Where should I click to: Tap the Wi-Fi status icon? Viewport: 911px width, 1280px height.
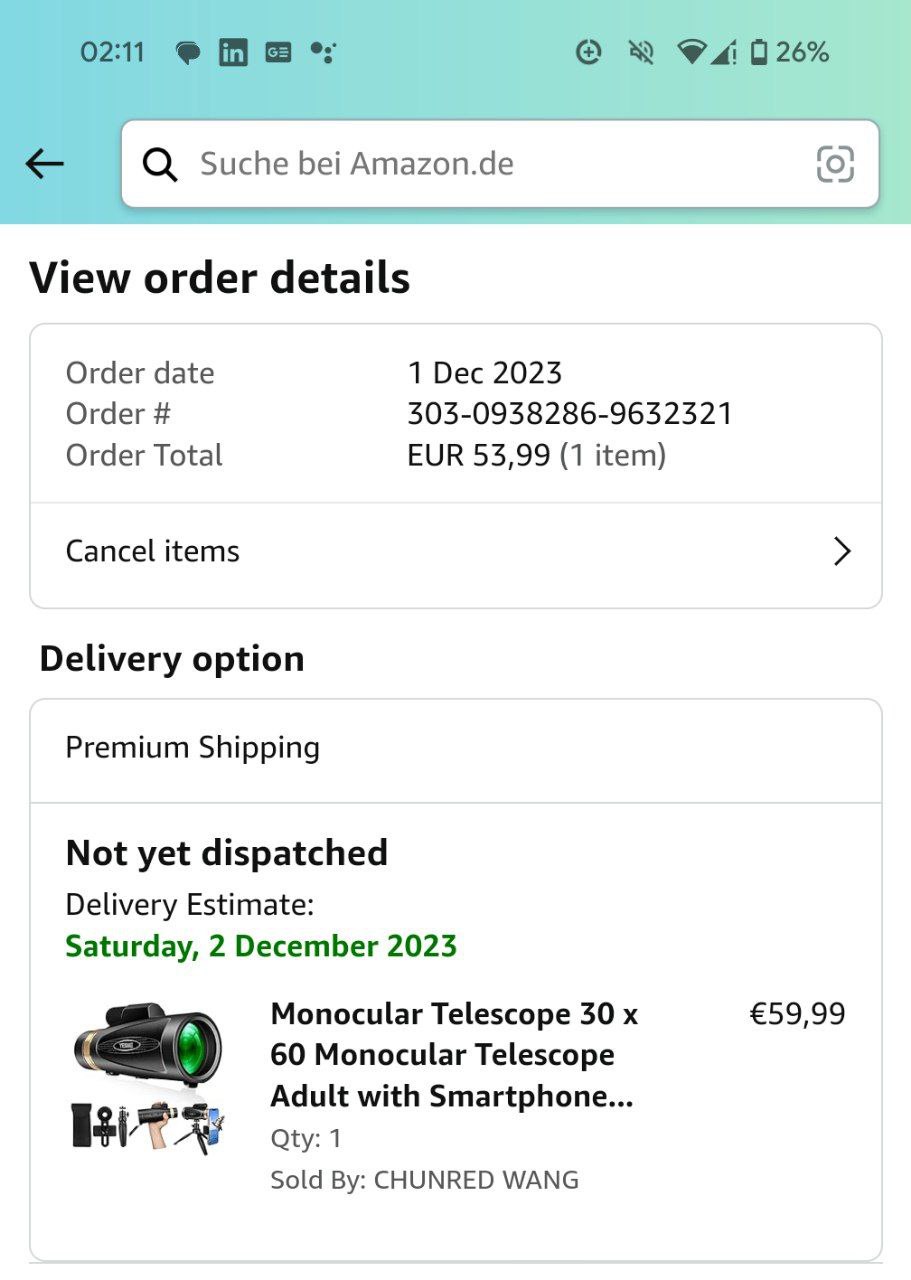click(691, 52)
